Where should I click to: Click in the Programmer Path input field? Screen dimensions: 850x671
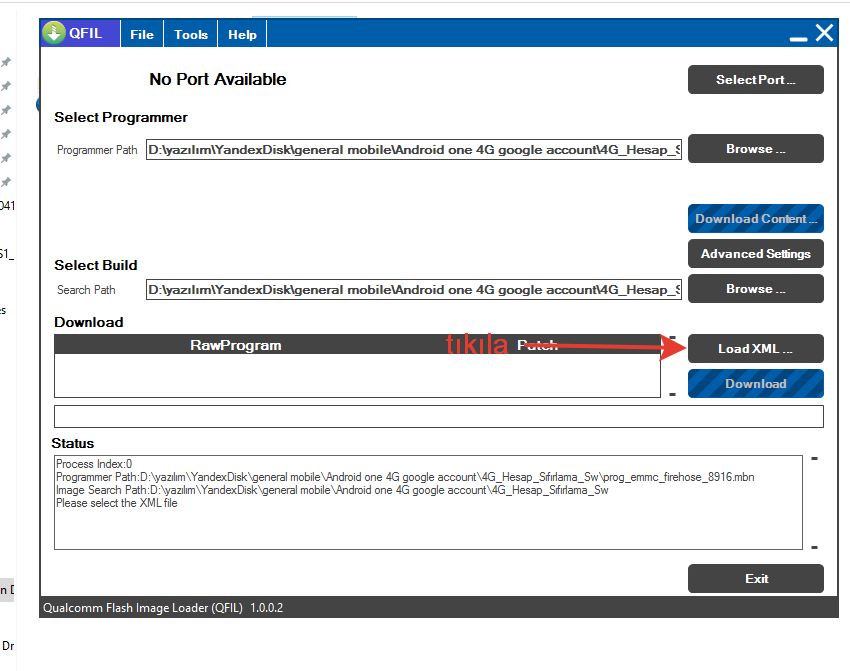pos(414,150)
